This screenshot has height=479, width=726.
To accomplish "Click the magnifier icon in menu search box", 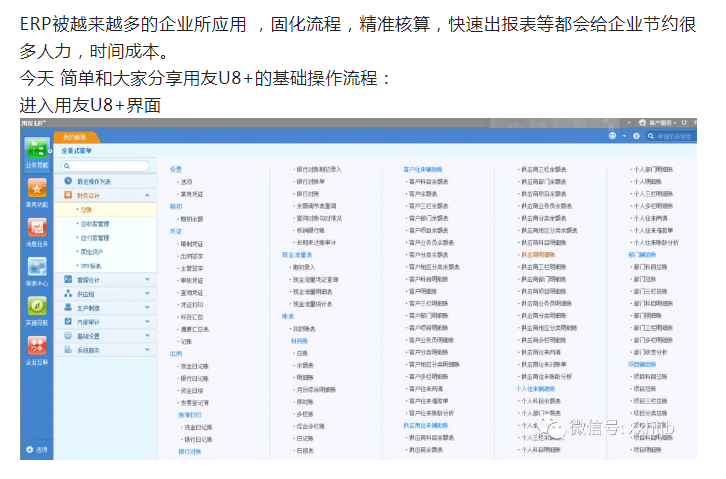I will point(67,166).
